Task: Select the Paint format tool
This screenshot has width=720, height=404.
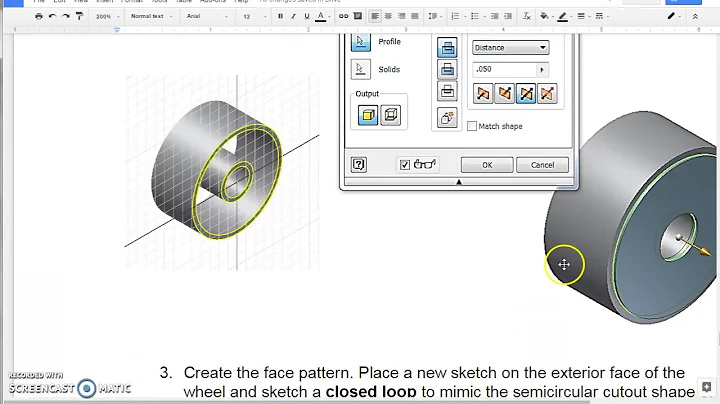Action: (x=79, y=16)
